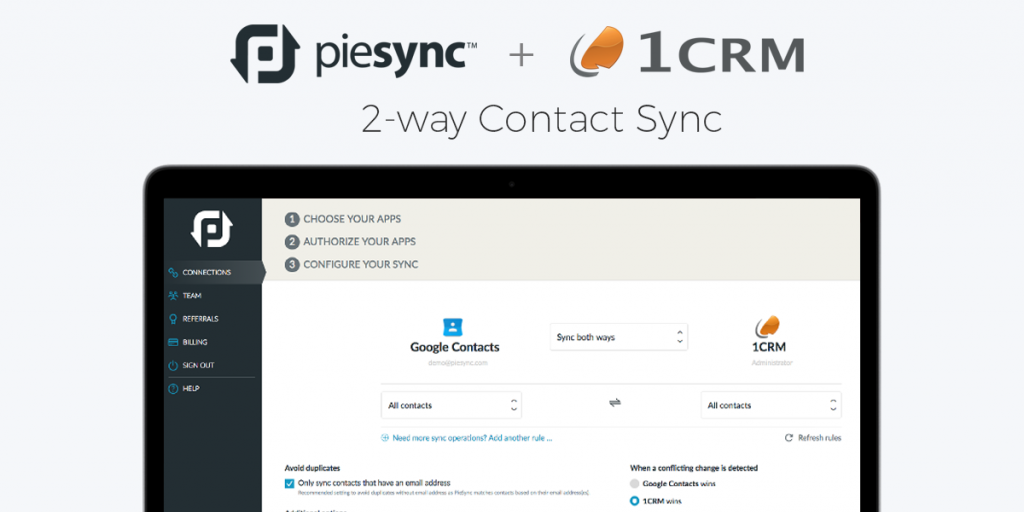The height and width of the screenshot is (512, 1024).
Task: Click Need more sync operations? Add another rule
Action: tap(466, 438)
